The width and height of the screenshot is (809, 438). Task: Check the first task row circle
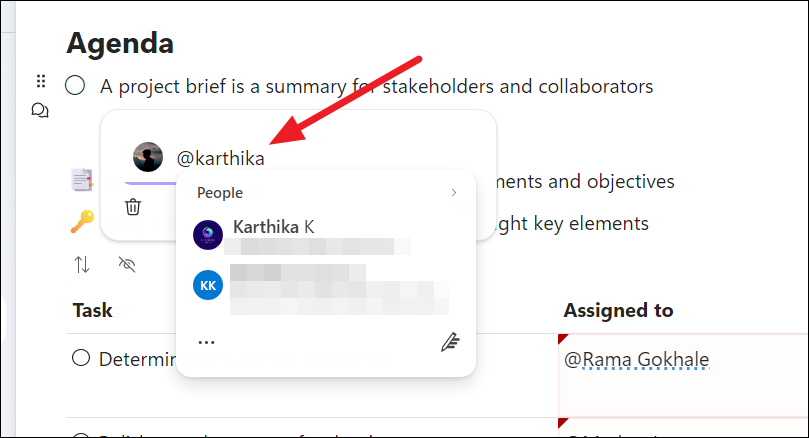click(x=81, y=358)
